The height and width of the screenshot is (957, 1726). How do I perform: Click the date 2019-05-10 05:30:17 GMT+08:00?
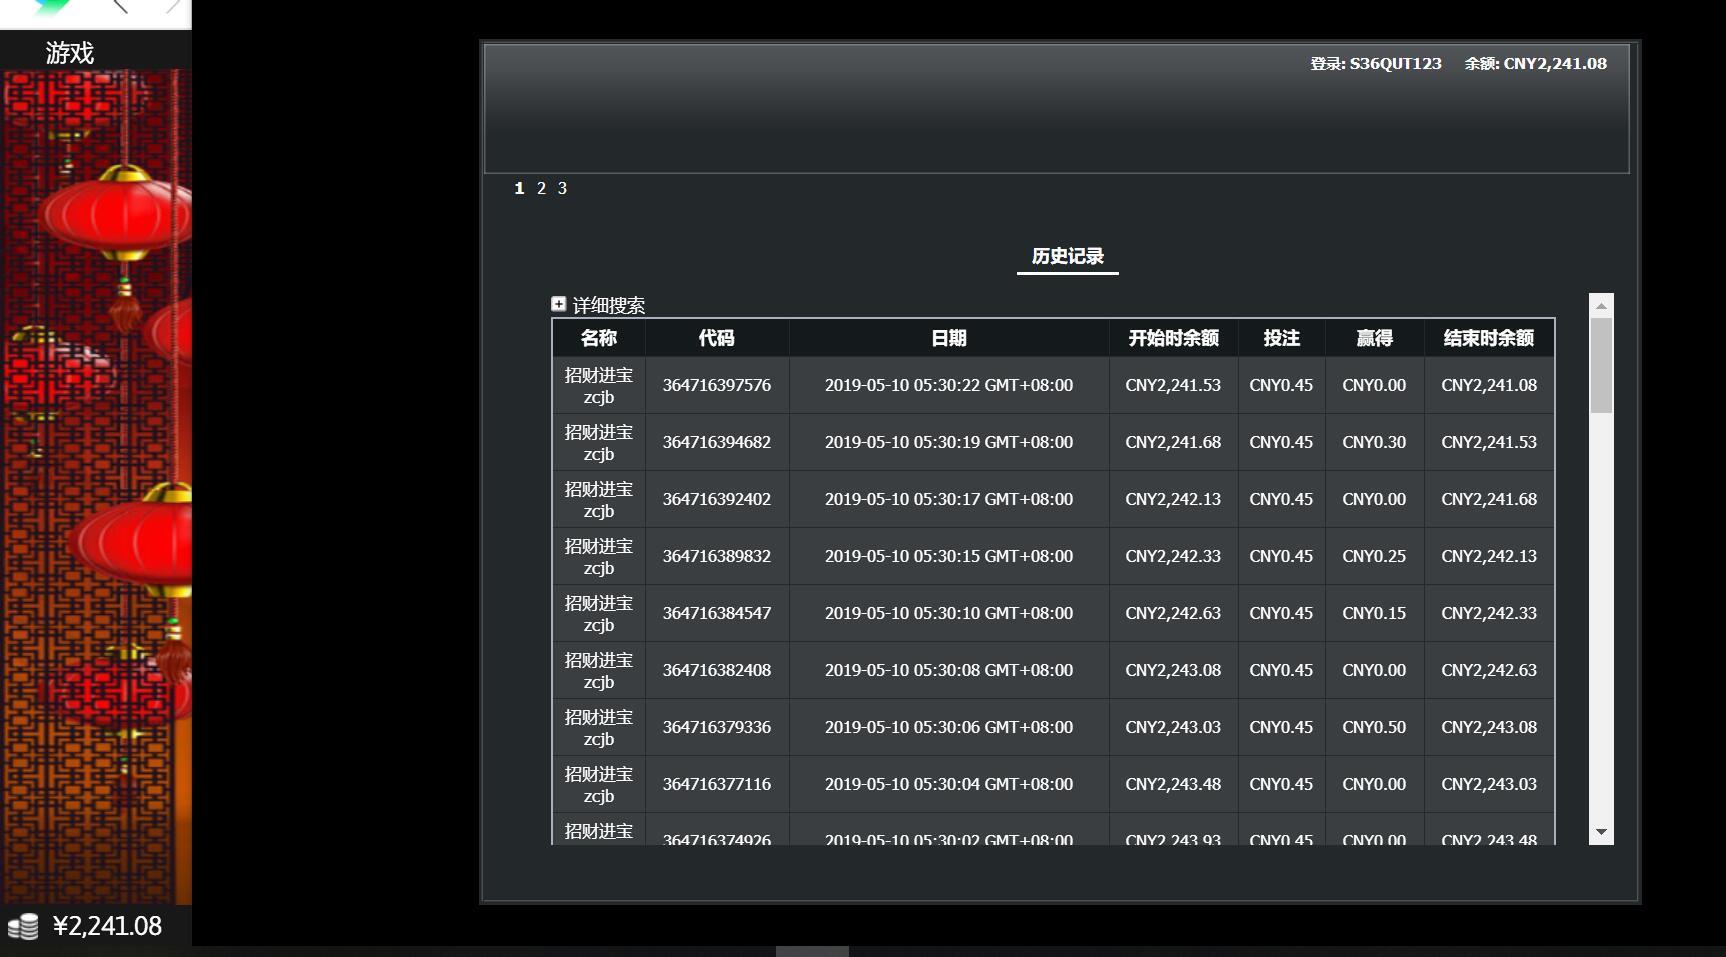949,499
